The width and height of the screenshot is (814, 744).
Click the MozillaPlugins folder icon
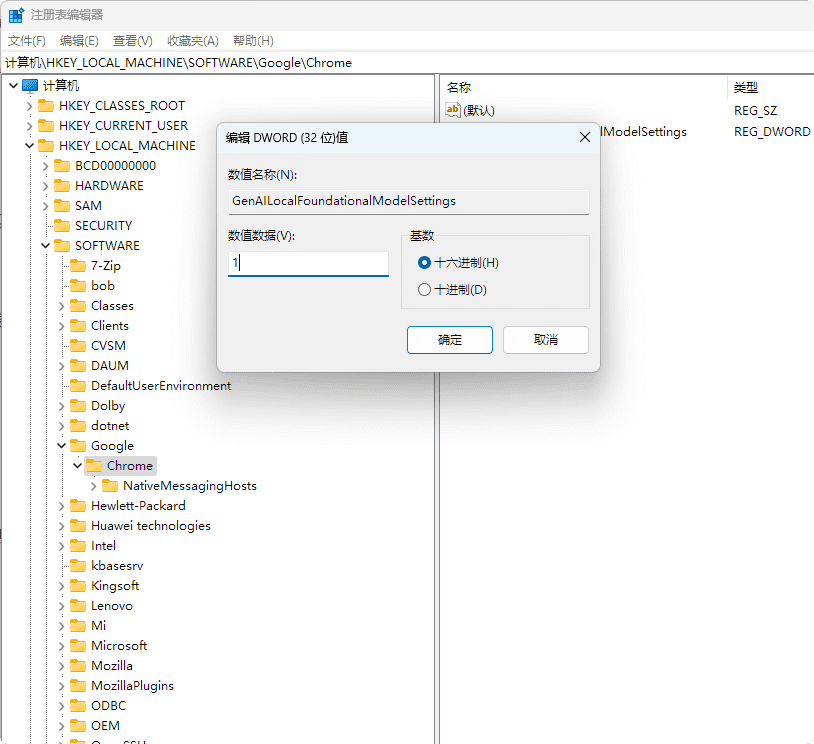coord(78,685)
